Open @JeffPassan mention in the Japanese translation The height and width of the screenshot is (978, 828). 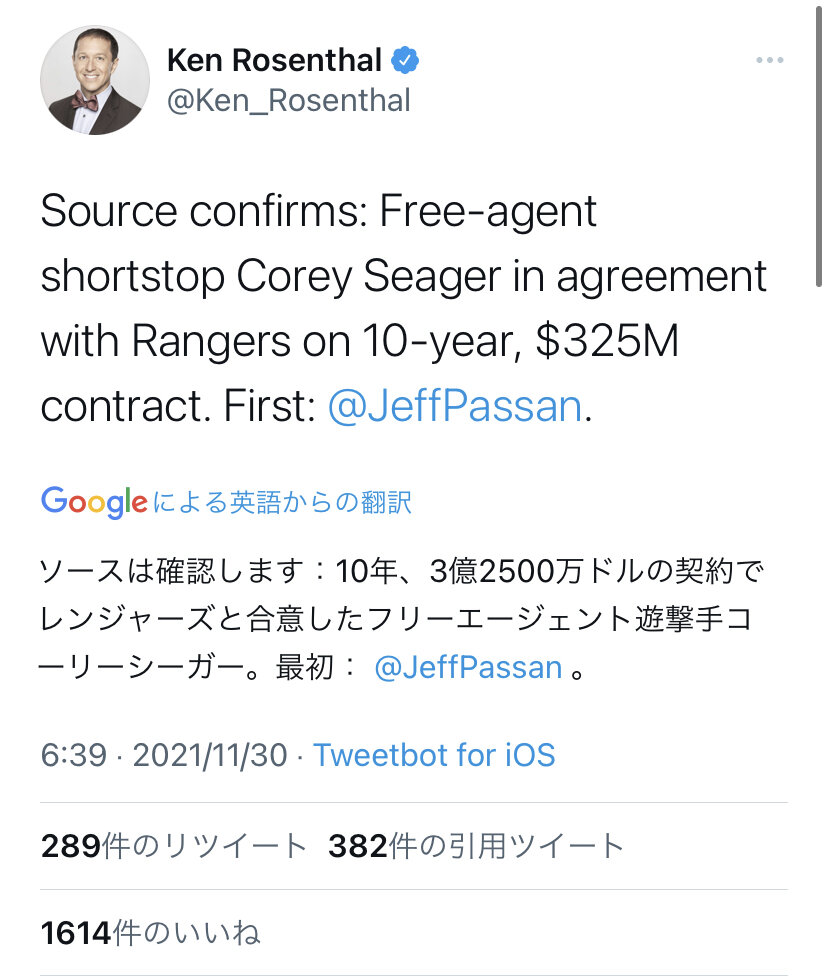tap(467, 667)
